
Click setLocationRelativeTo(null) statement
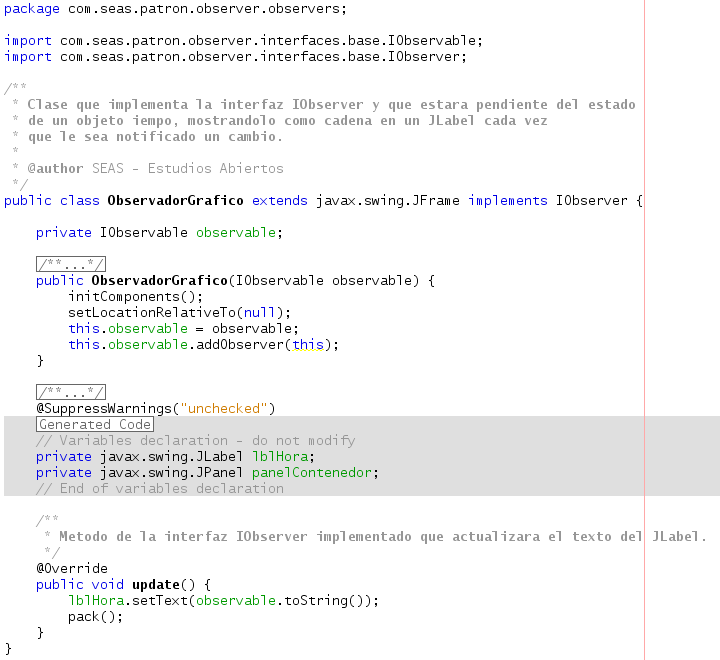tap(180, 313)
